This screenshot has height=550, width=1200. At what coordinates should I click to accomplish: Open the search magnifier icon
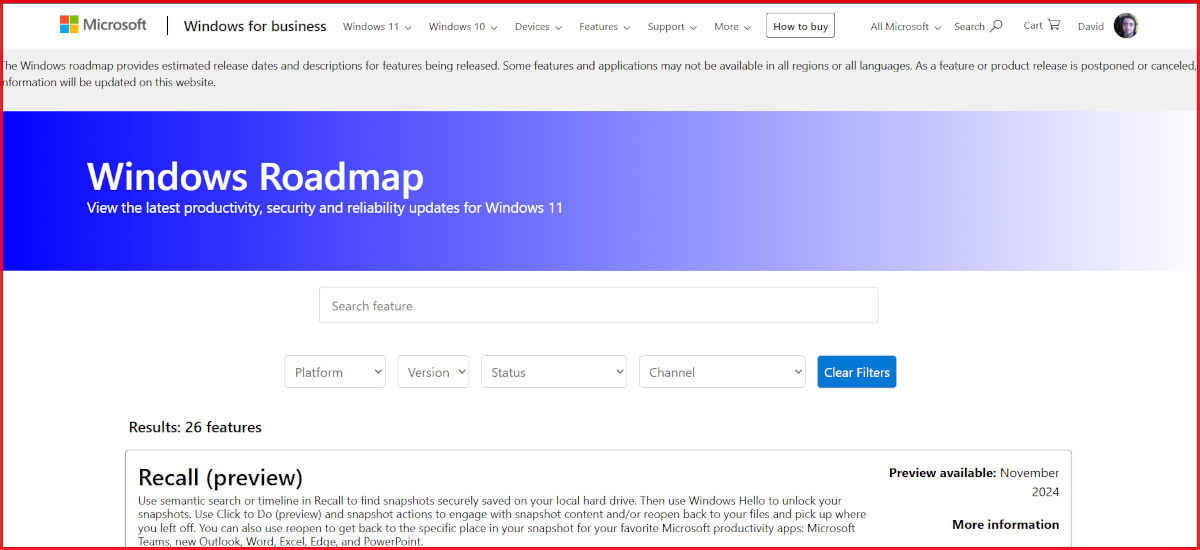pos(996,26)
